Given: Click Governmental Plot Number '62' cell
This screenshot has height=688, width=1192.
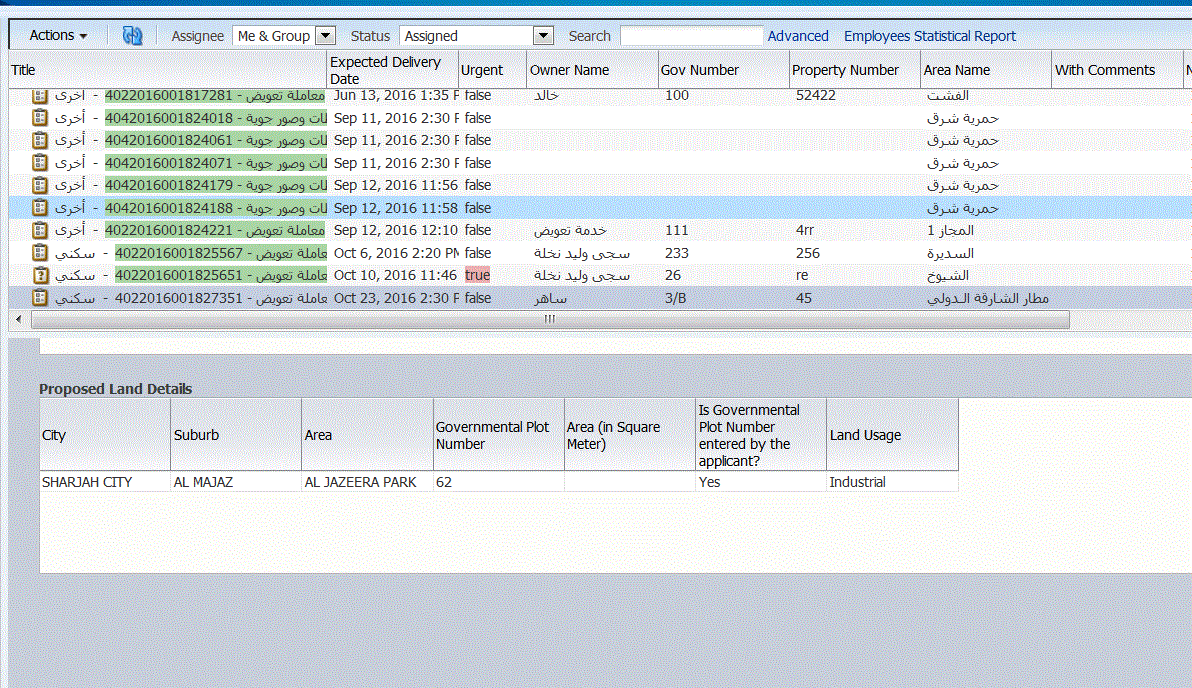Looking at the screenshot, I should point(499,482).
